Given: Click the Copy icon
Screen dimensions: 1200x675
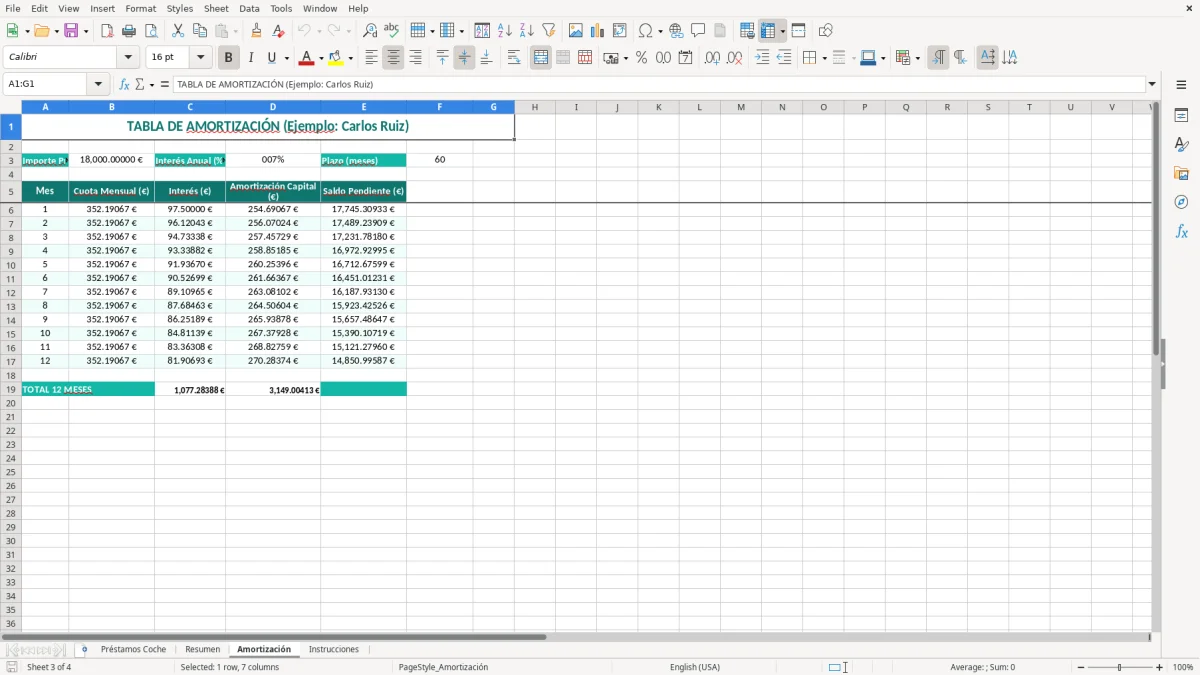Looking at the screenshot, I should pos(200,31).
